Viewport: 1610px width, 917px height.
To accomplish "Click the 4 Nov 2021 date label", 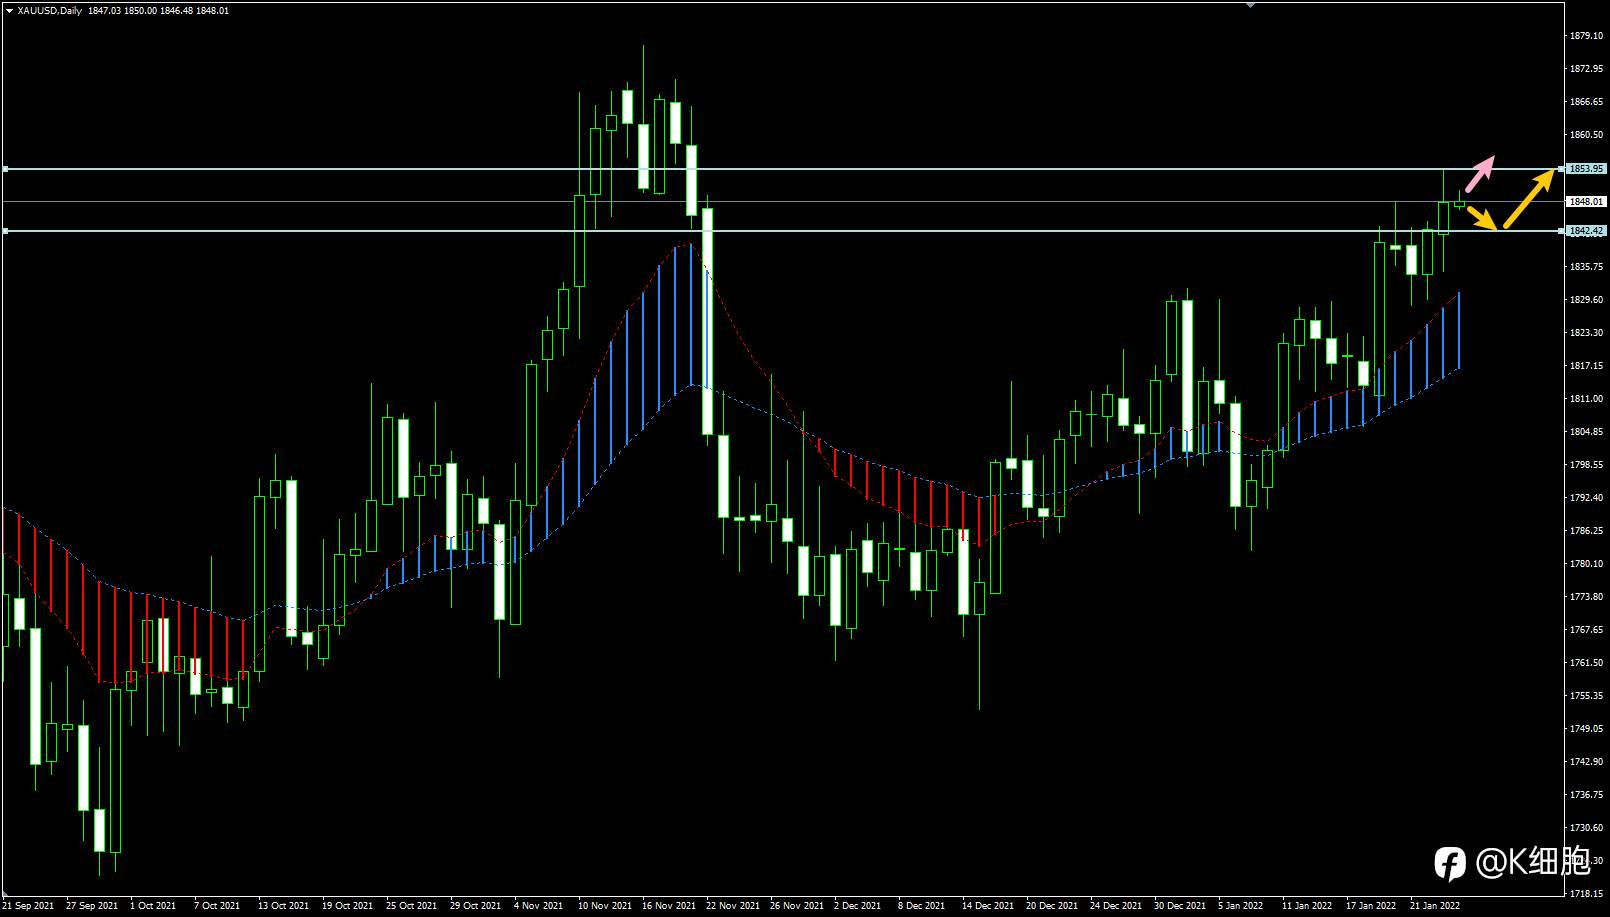I will pos(538,906).
